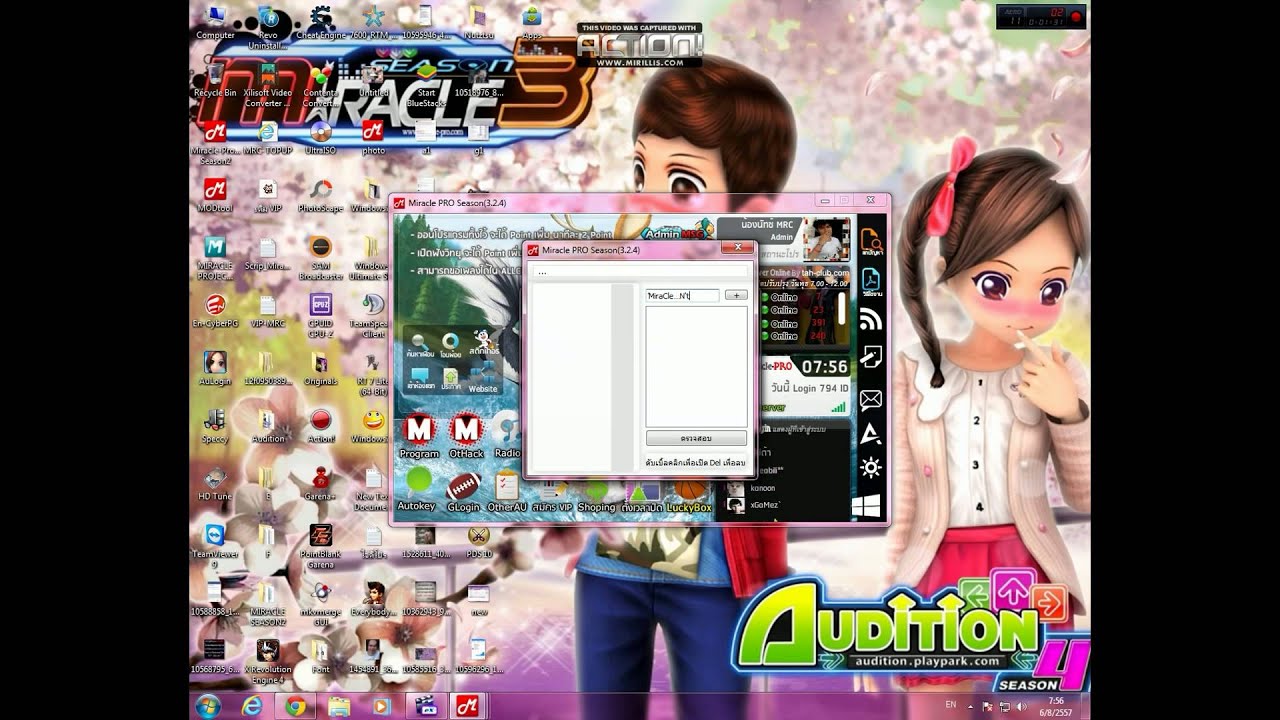Screen dimensions: 1280x720
Task: Open mkvmerge GUI desktop shortcut
Action: (x=321, y=604)
